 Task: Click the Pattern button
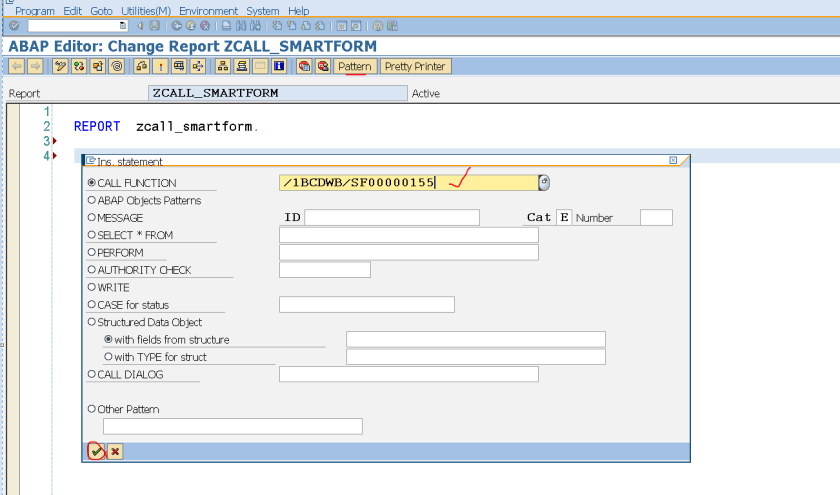(354, 67)
